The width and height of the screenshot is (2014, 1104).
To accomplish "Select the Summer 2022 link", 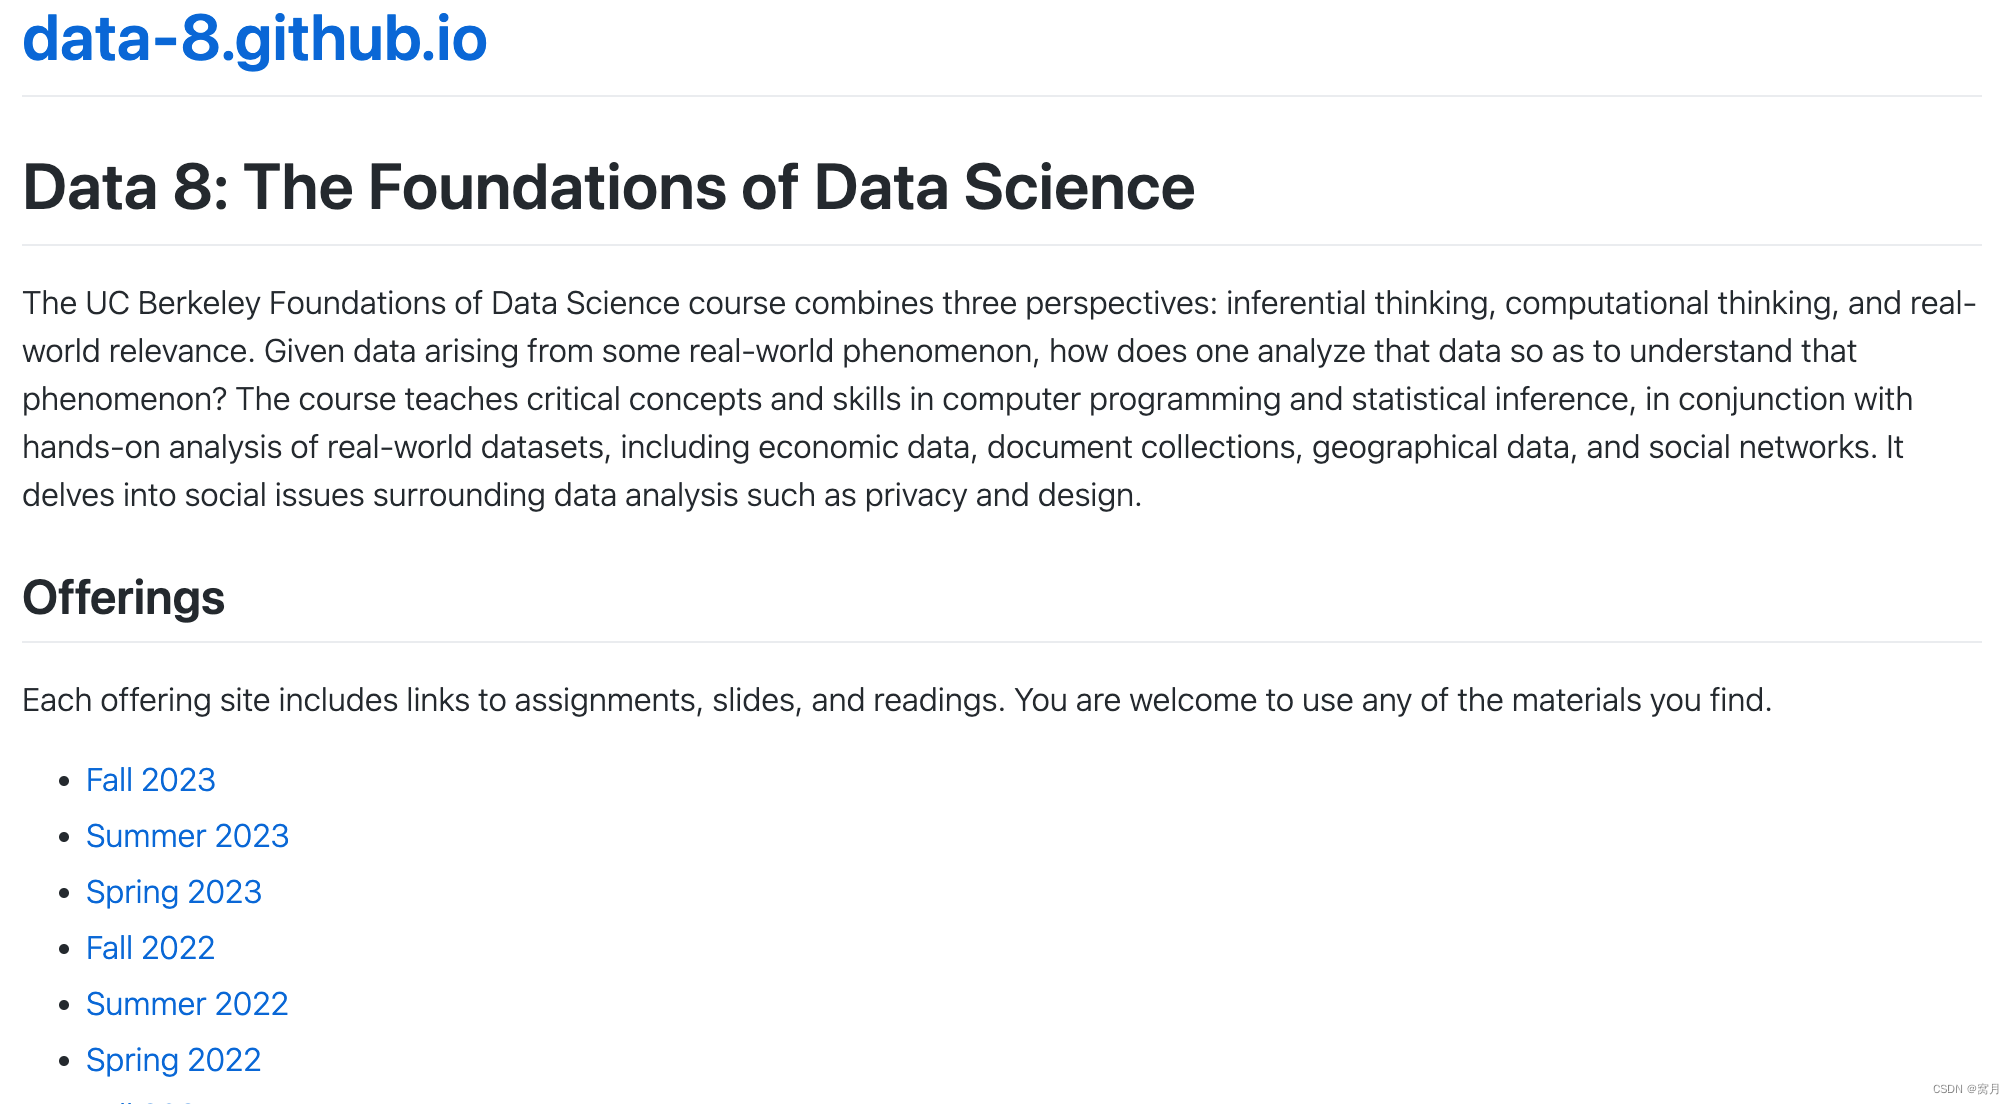I will click(188, 1004).
